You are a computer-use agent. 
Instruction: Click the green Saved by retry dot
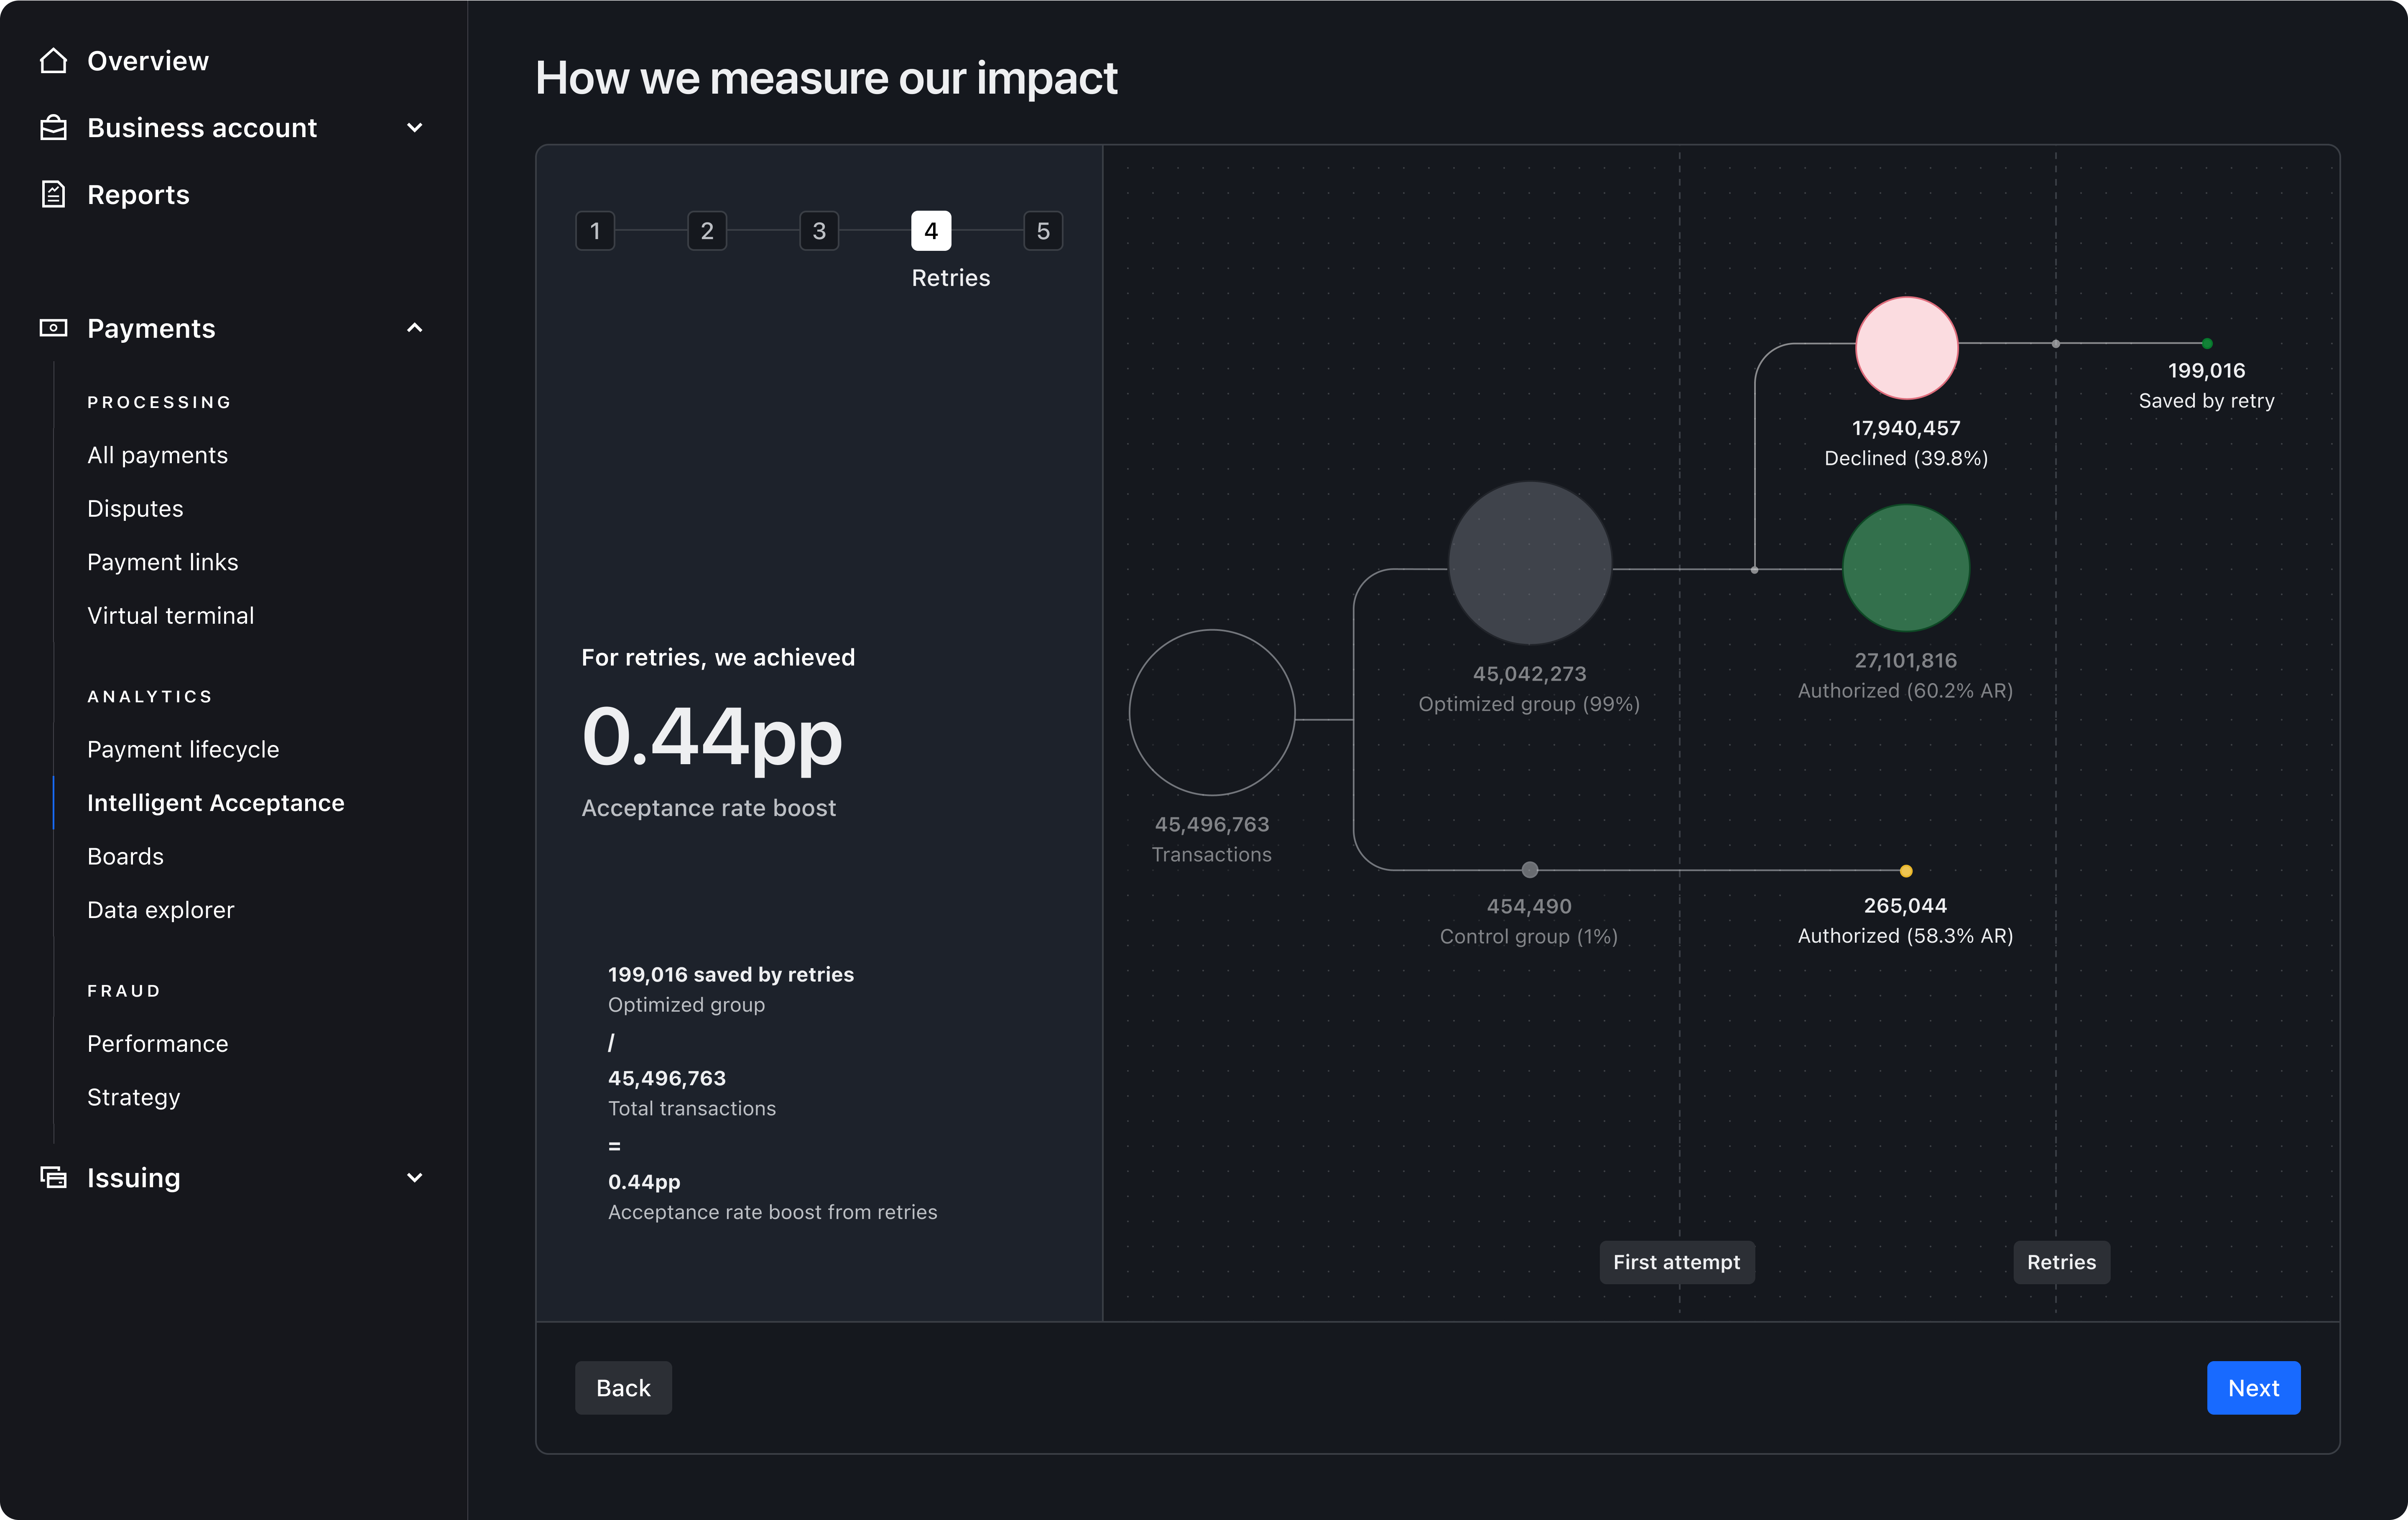tap(2207, 344)
